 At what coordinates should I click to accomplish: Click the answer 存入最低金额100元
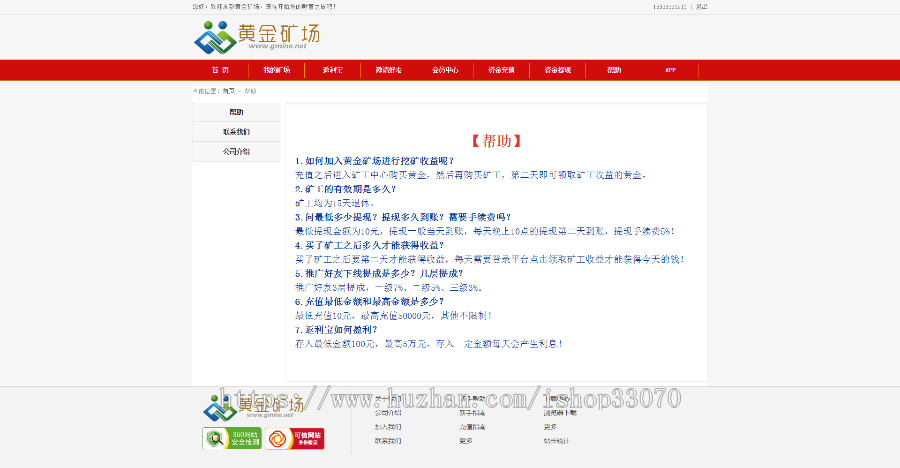pos(429,344)
